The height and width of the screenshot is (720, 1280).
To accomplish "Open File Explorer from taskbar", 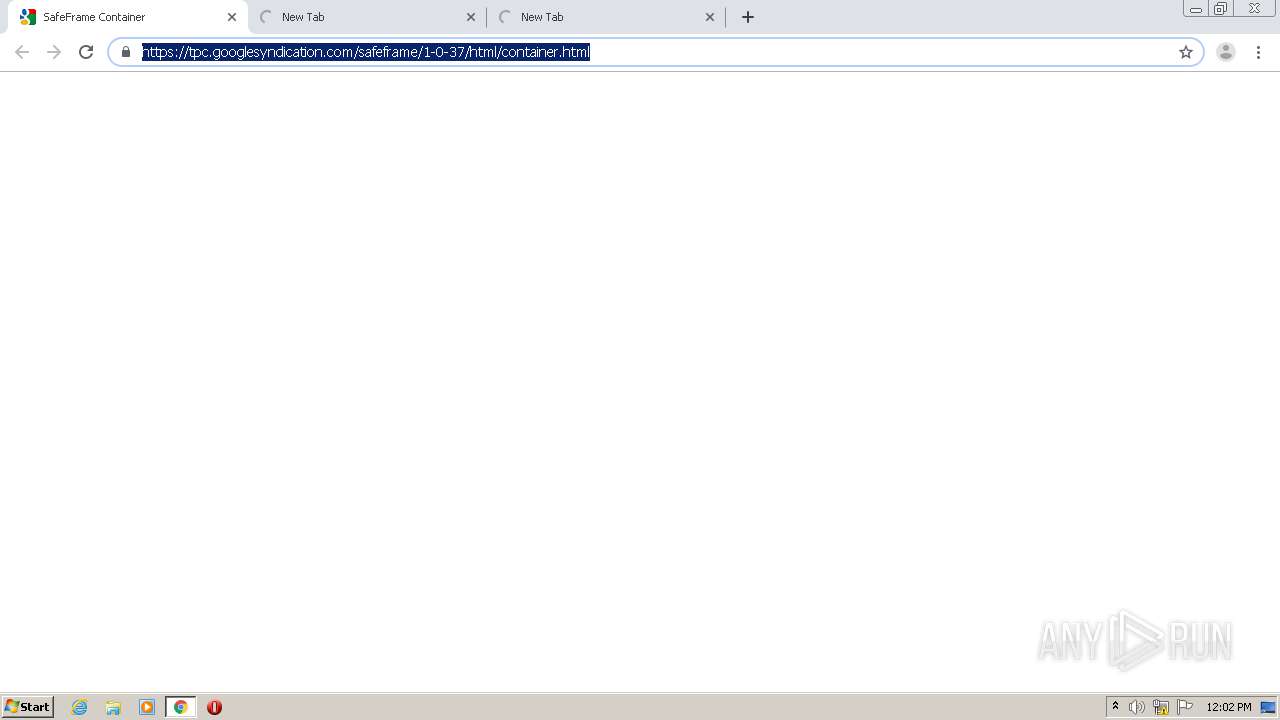I will coord(113,707).
